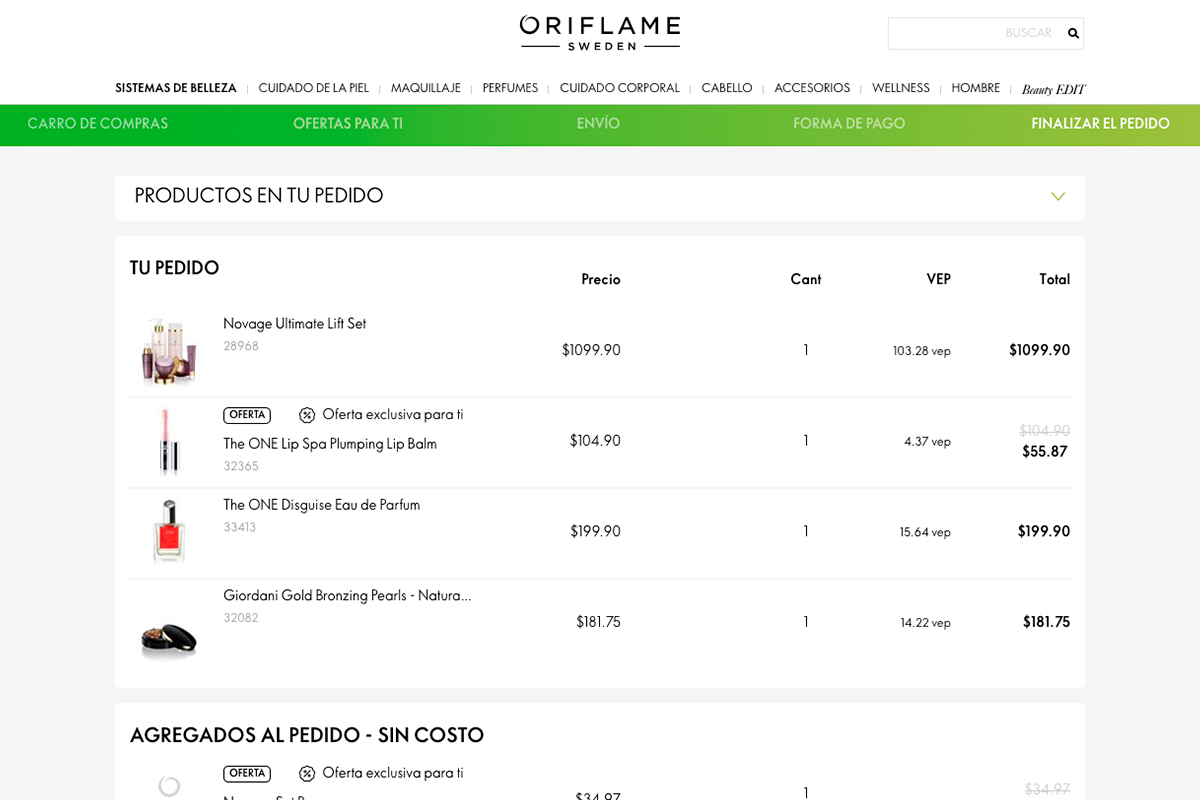This screenshot has height=800, width=1200.
Task: Open The ONE Lip Spa Plumping Lip Balm
Action: [330, 444]
